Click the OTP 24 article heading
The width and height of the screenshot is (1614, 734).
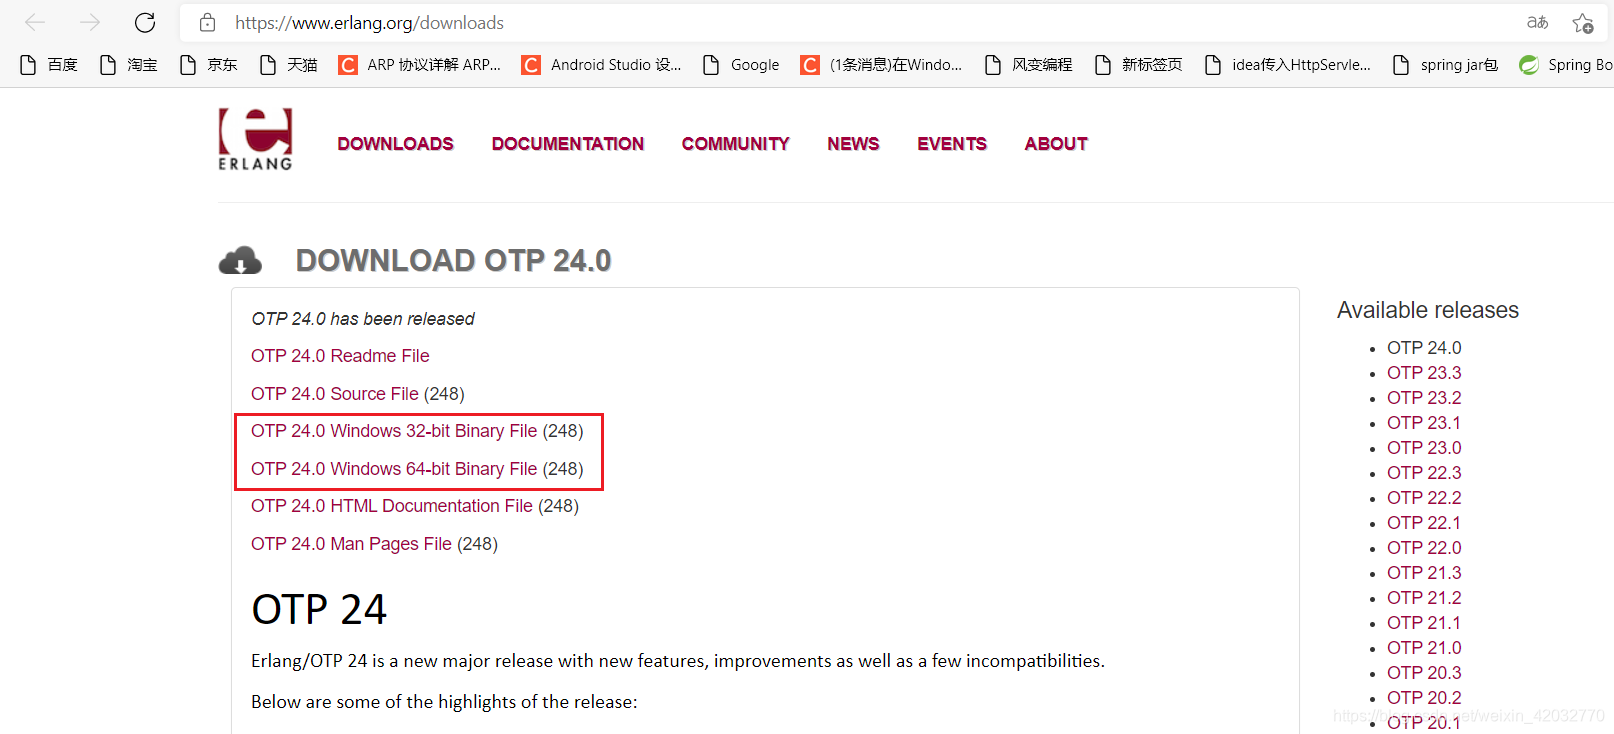tap(319, 610)
